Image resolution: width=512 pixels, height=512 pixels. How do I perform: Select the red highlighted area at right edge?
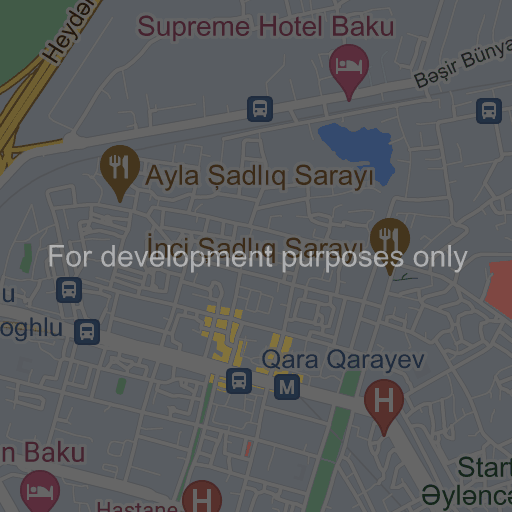pos(499,289)
